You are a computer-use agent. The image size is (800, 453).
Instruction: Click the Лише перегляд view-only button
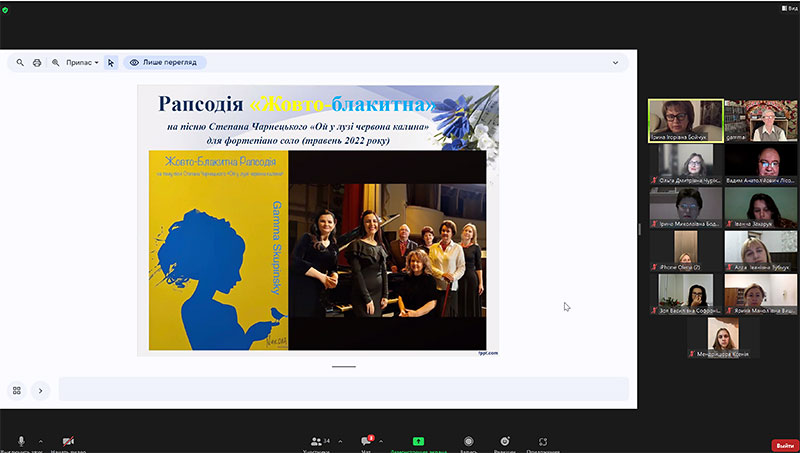(165, 62)
